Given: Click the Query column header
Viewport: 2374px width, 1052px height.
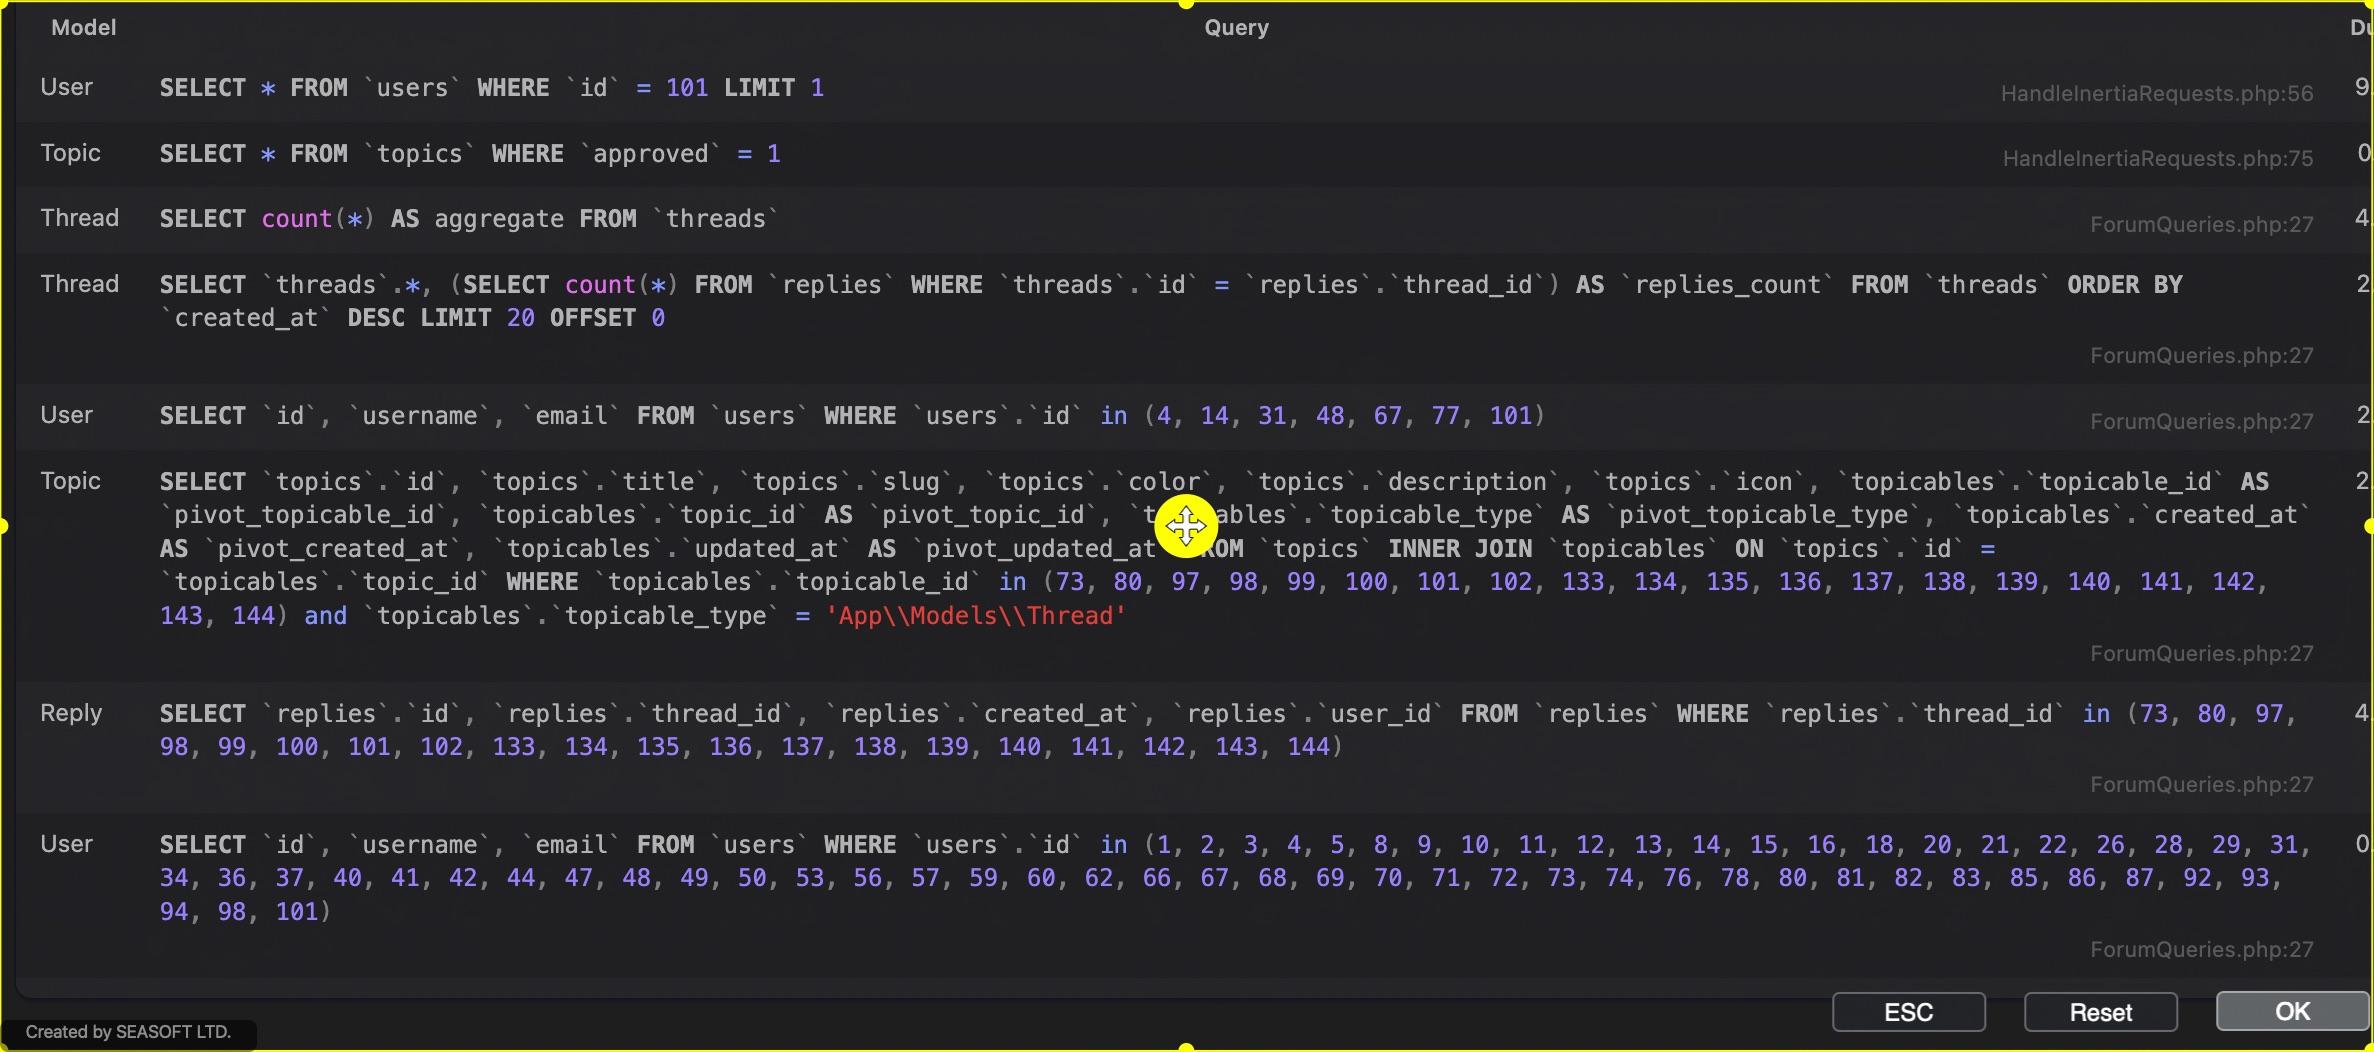Looking at the screenshot, I should click(x=1236, y=27).
